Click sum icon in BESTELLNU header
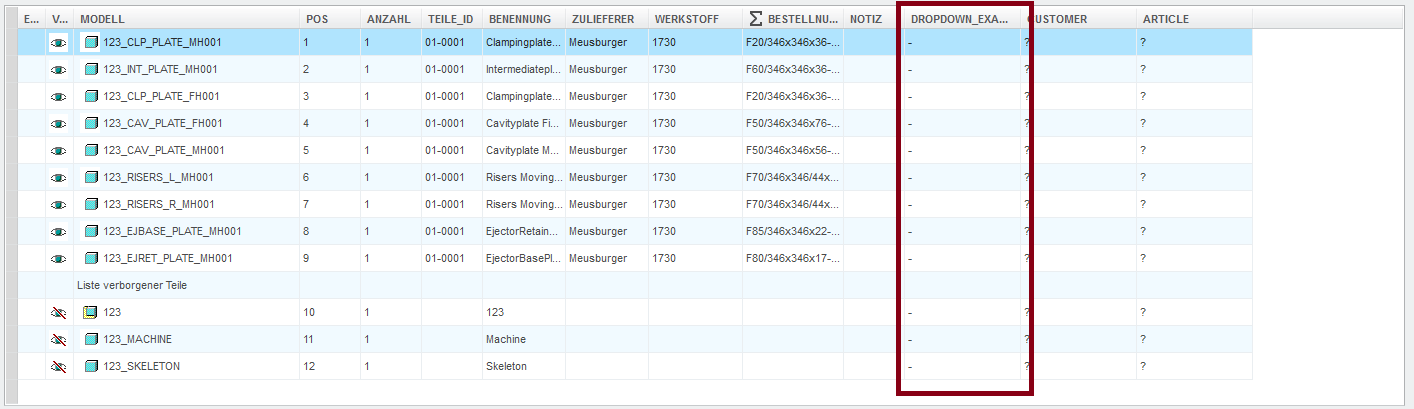This screenshot has height=409, width=1414. point(756,19)
